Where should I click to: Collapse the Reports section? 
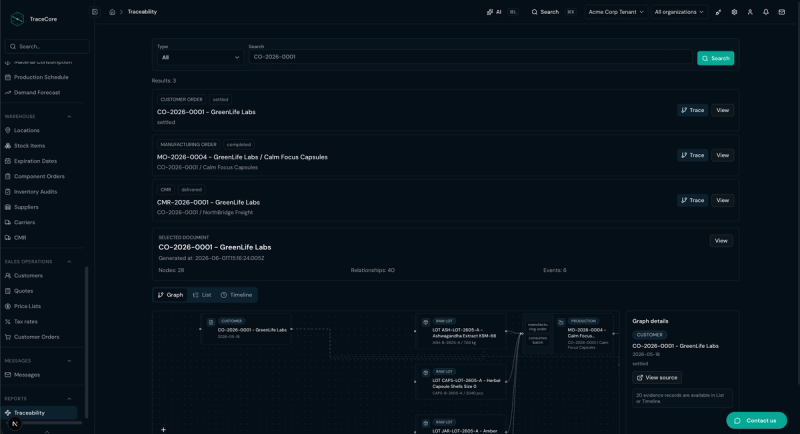69,399
